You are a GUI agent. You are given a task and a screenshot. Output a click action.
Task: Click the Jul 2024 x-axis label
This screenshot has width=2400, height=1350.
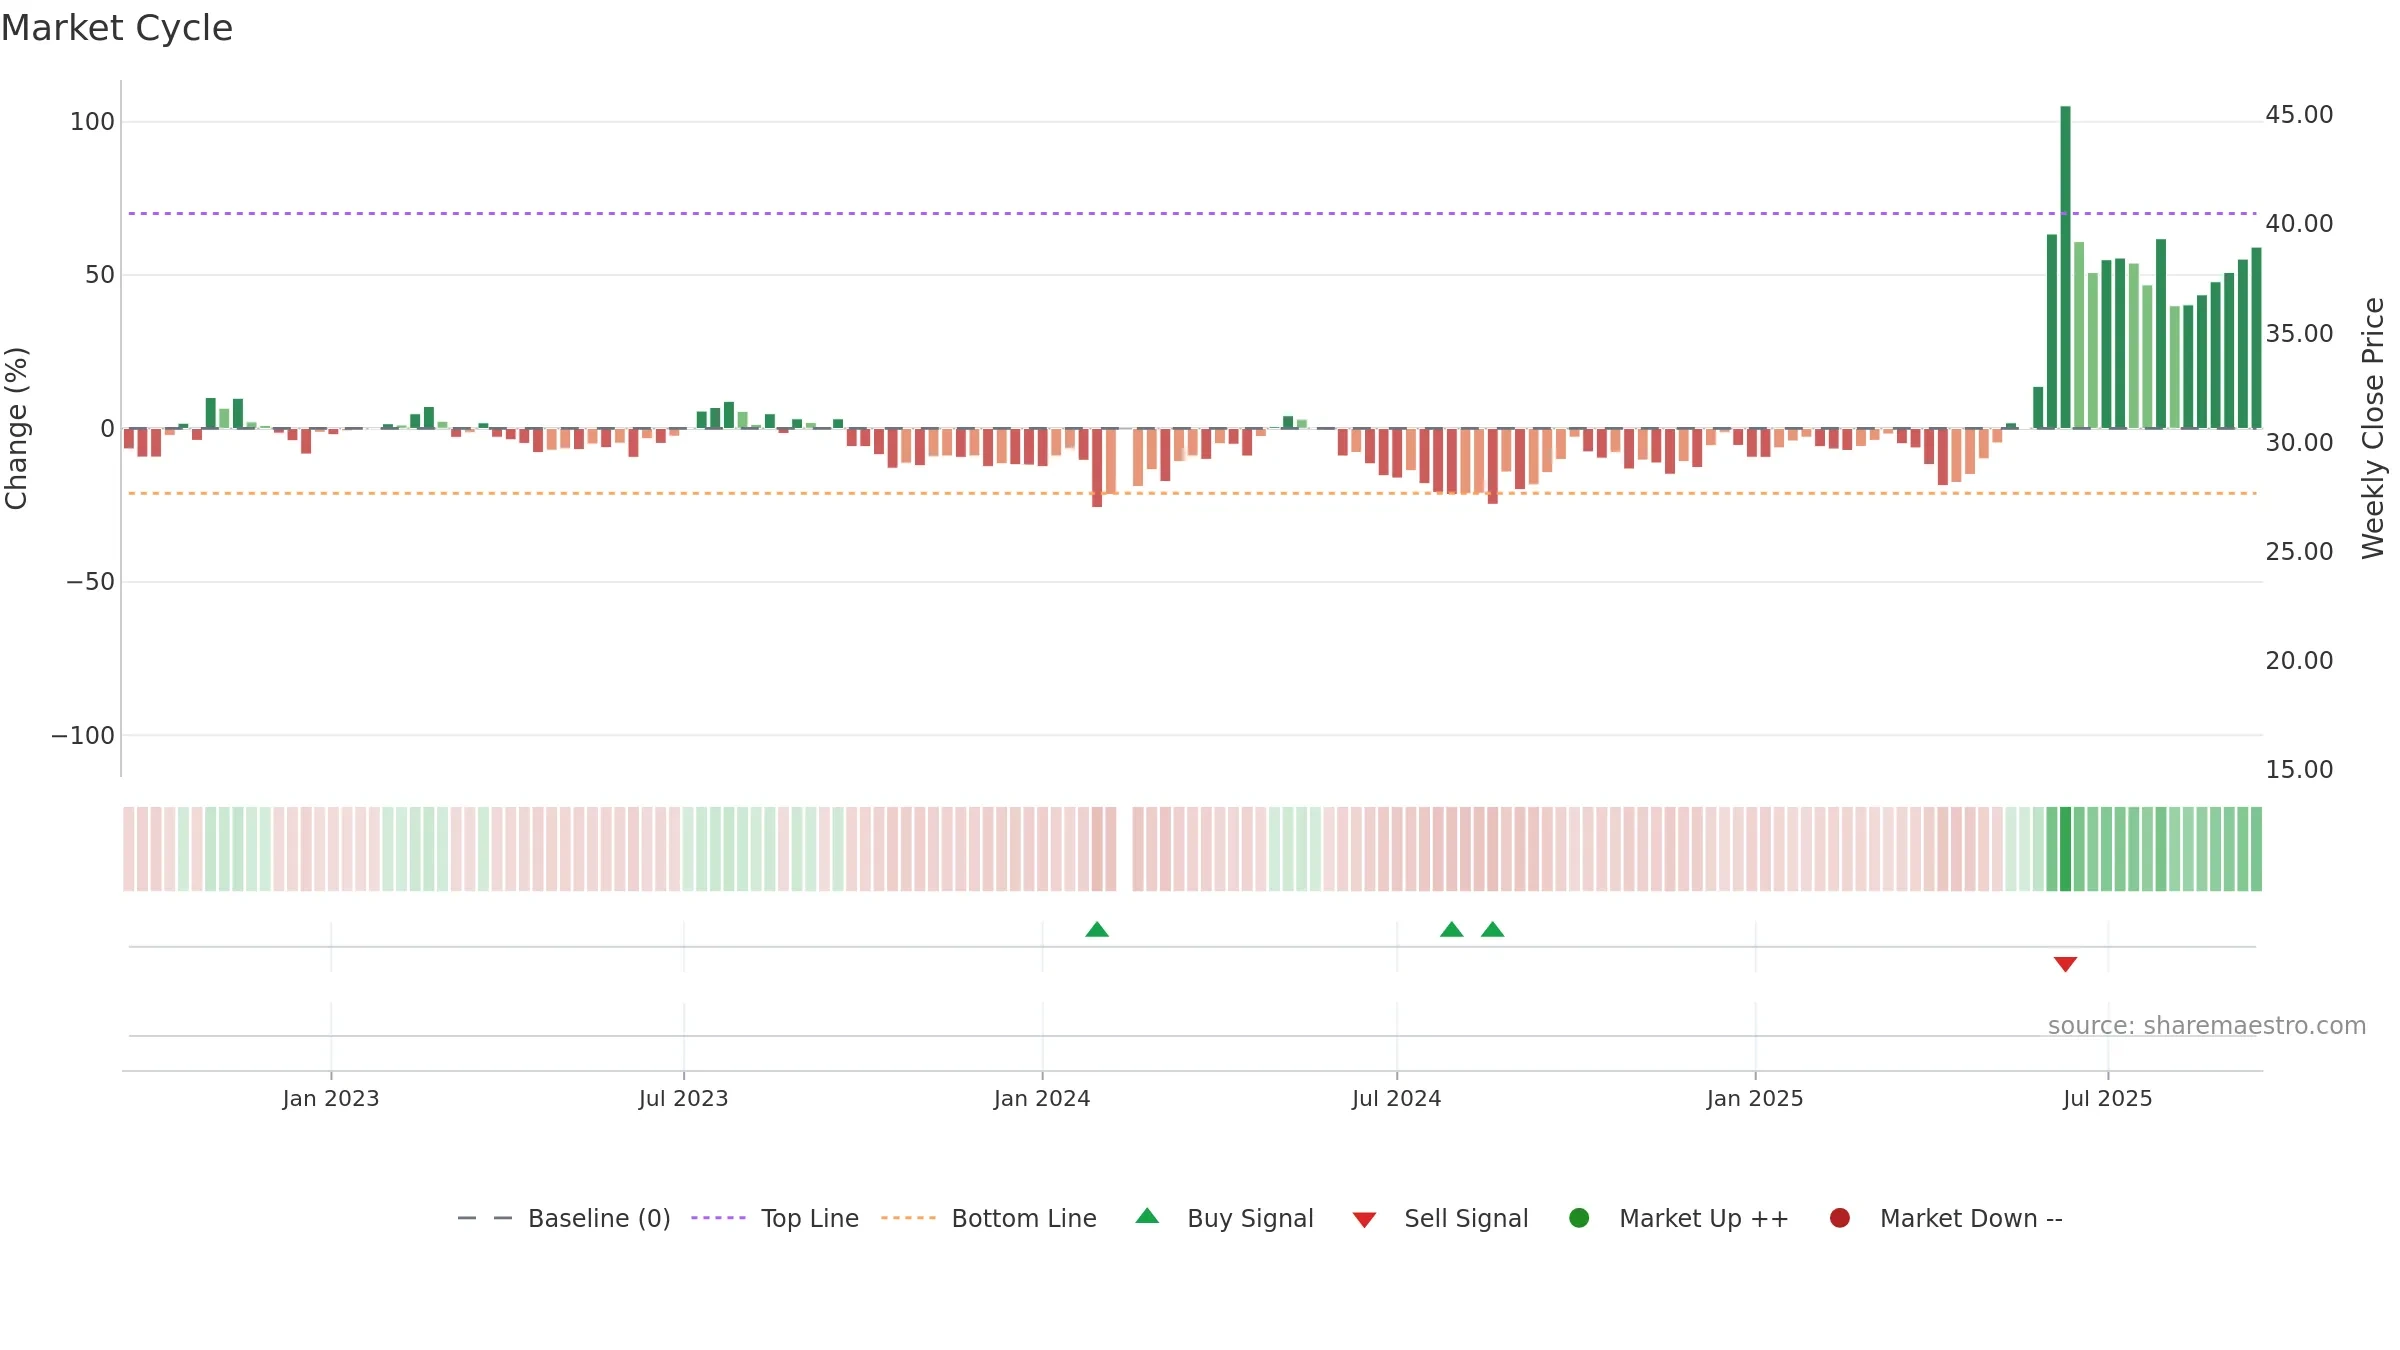tap(1397, 1099)
